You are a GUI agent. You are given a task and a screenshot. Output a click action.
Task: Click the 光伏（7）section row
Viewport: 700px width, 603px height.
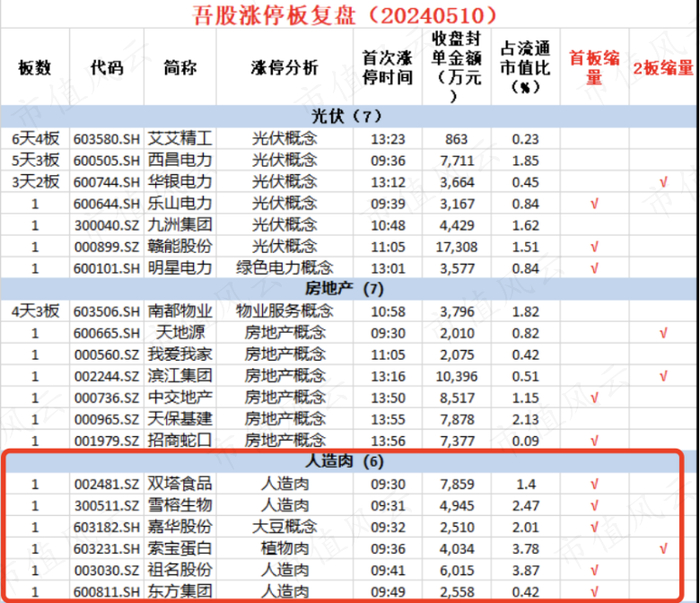pos(348,116)
